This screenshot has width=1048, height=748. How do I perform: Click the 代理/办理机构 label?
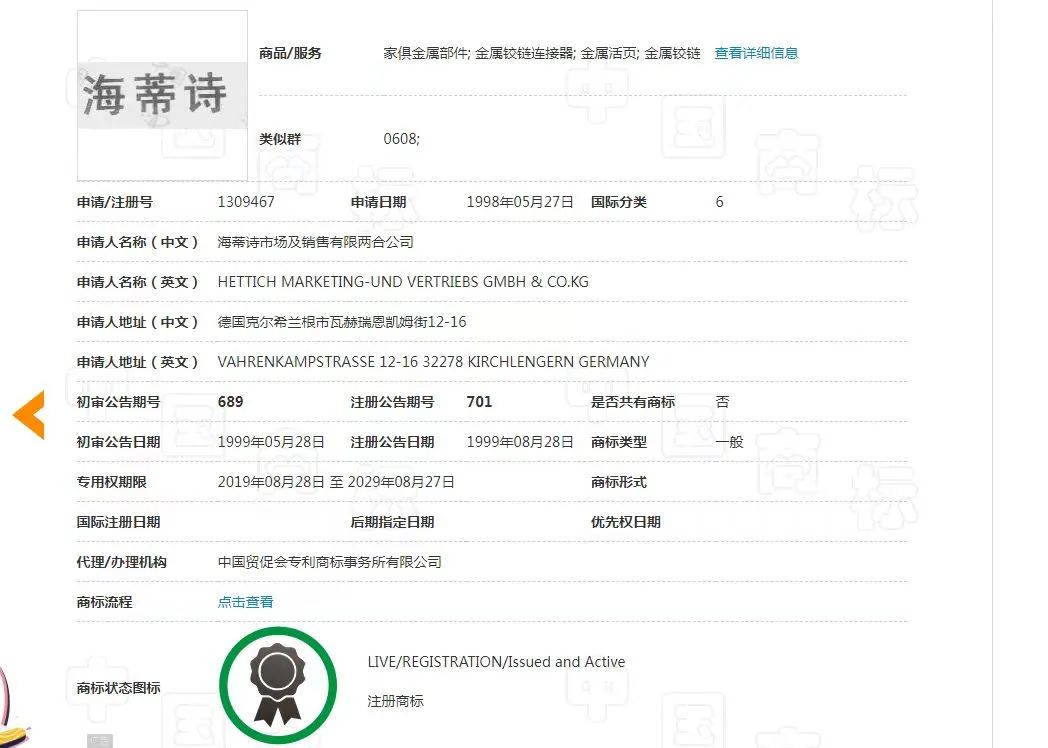pyautogui.click(x=121, y=562)
